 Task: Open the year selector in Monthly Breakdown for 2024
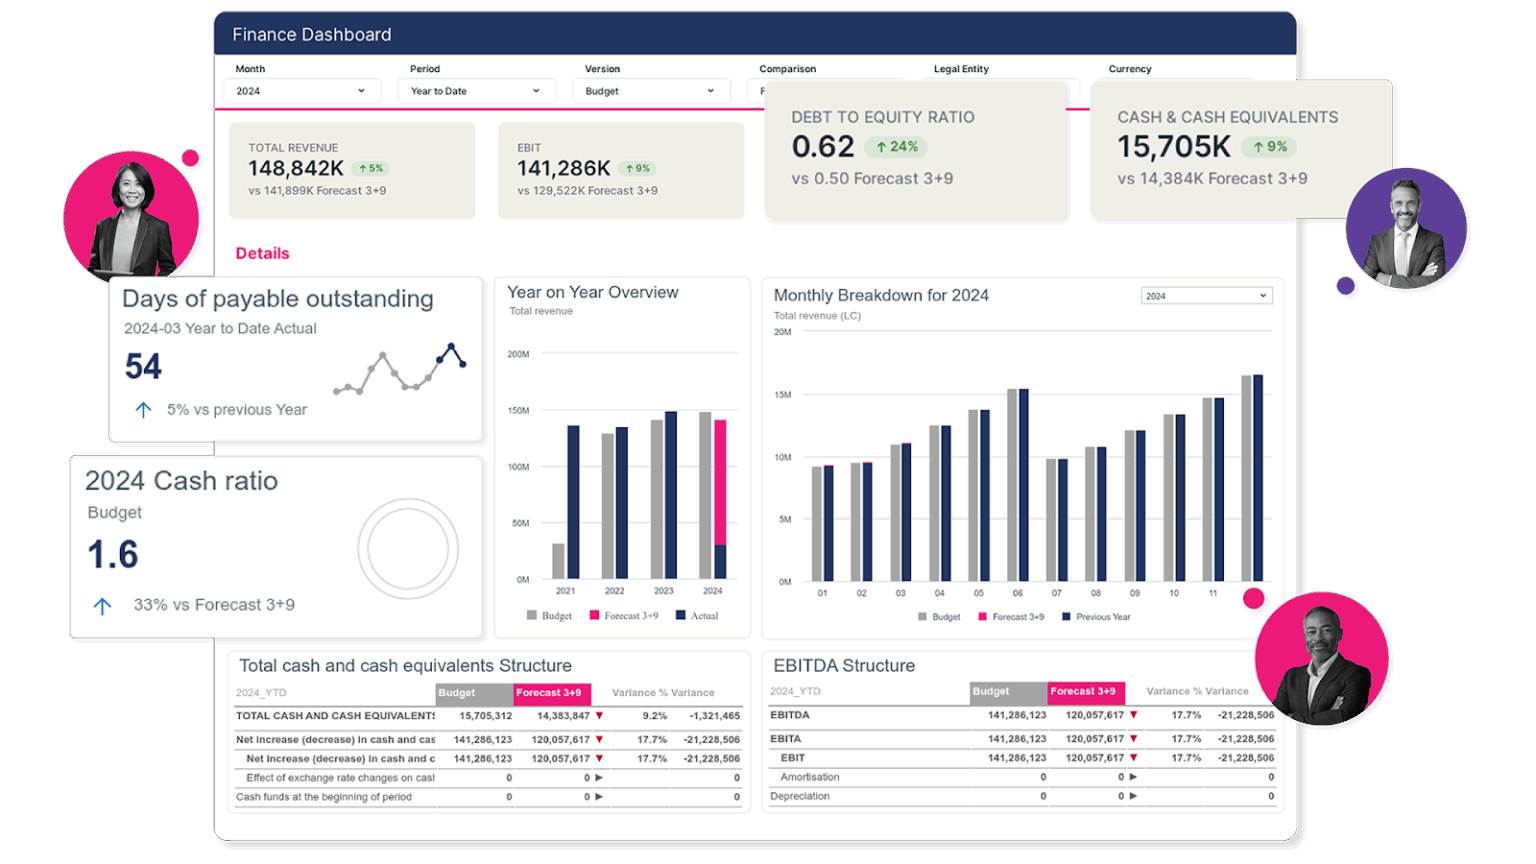pyautogui.click(x=1206, y=295)
